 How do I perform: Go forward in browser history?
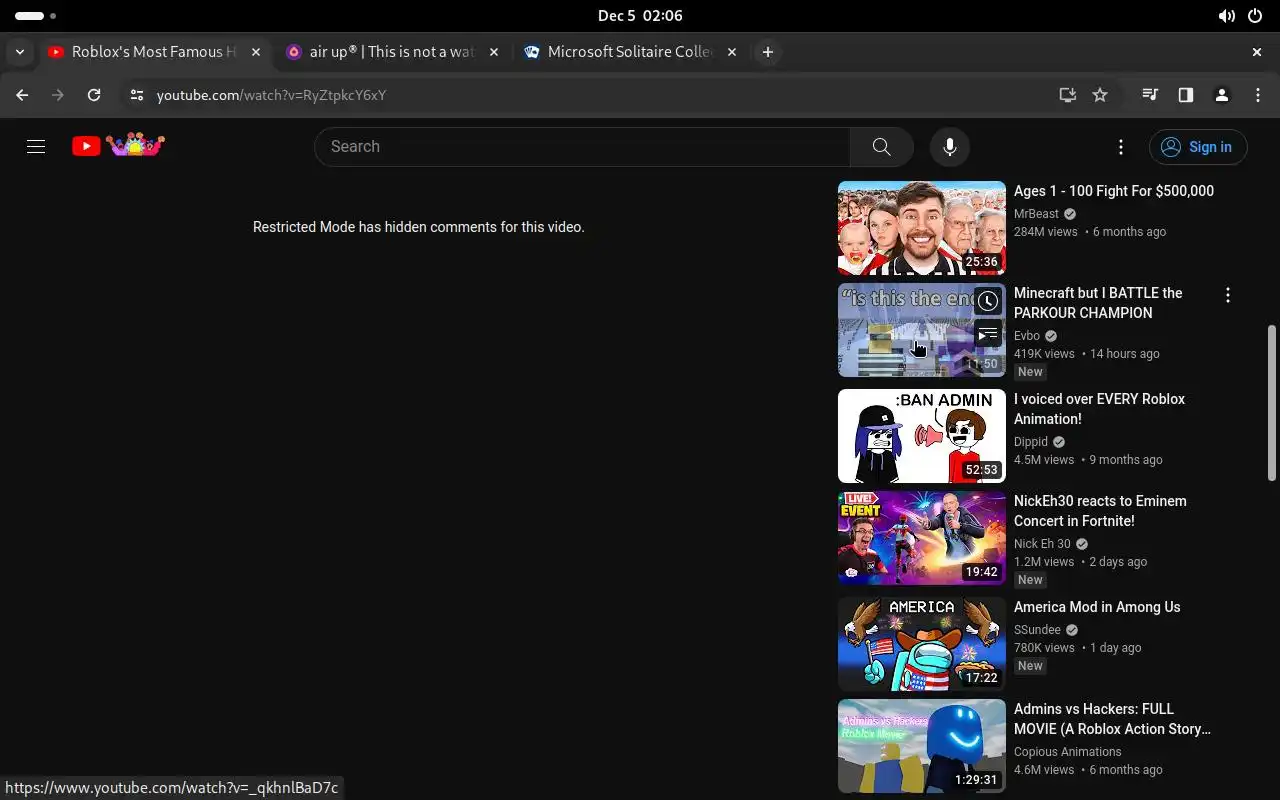(x=58, y=95)
